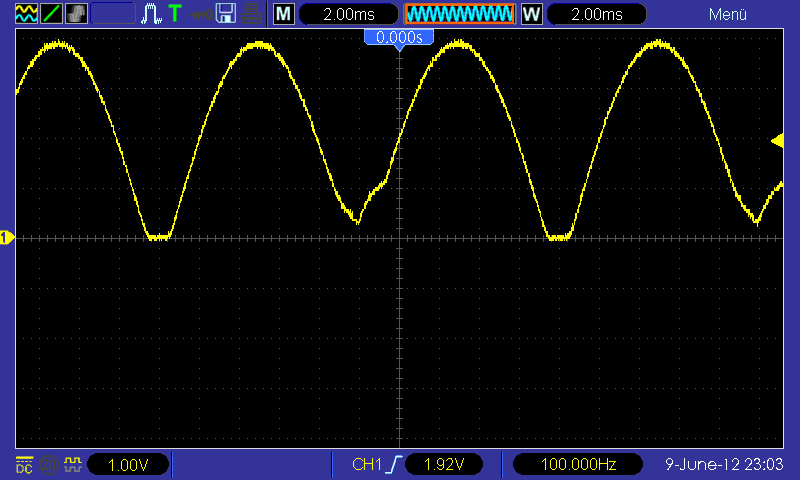The height and width of the screenshot is (480, 800).
Task: Click the green T trigger status icon
Action: pyautogui.click(x=175, y=14)
